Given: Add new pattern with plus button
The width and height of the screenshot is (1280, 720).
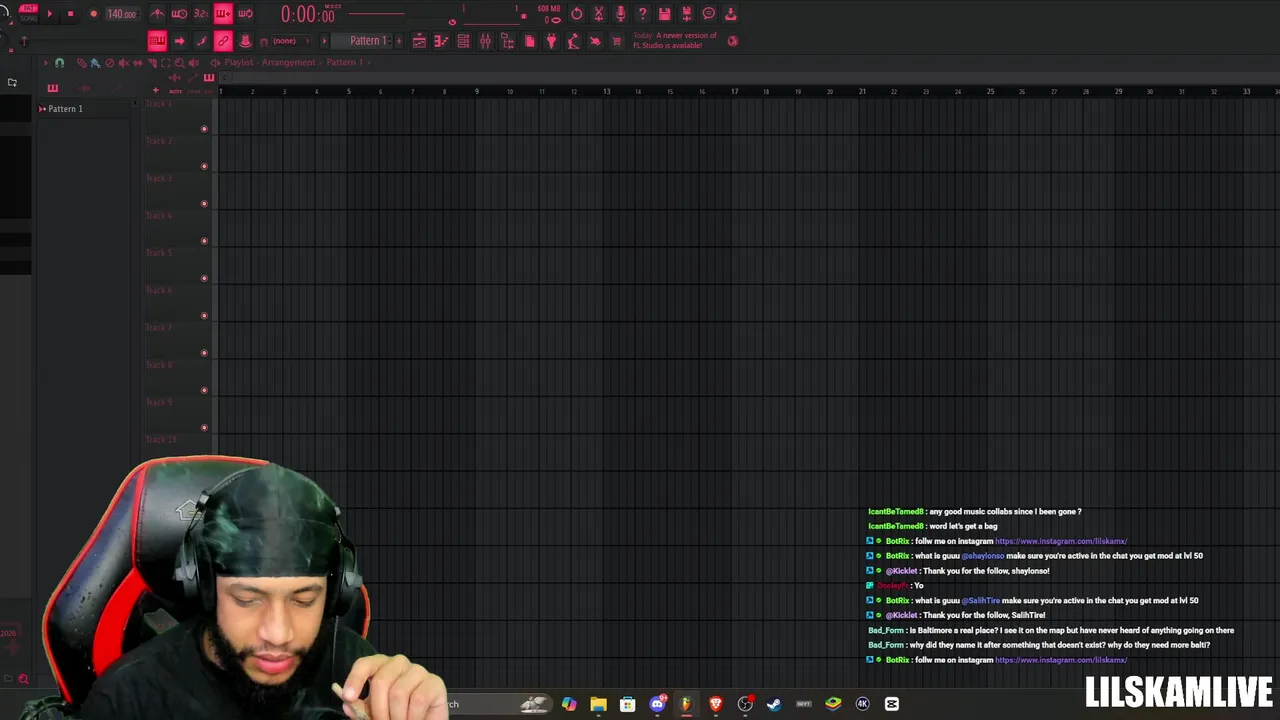Looking at the screenshot, I should tap(400, 41).
